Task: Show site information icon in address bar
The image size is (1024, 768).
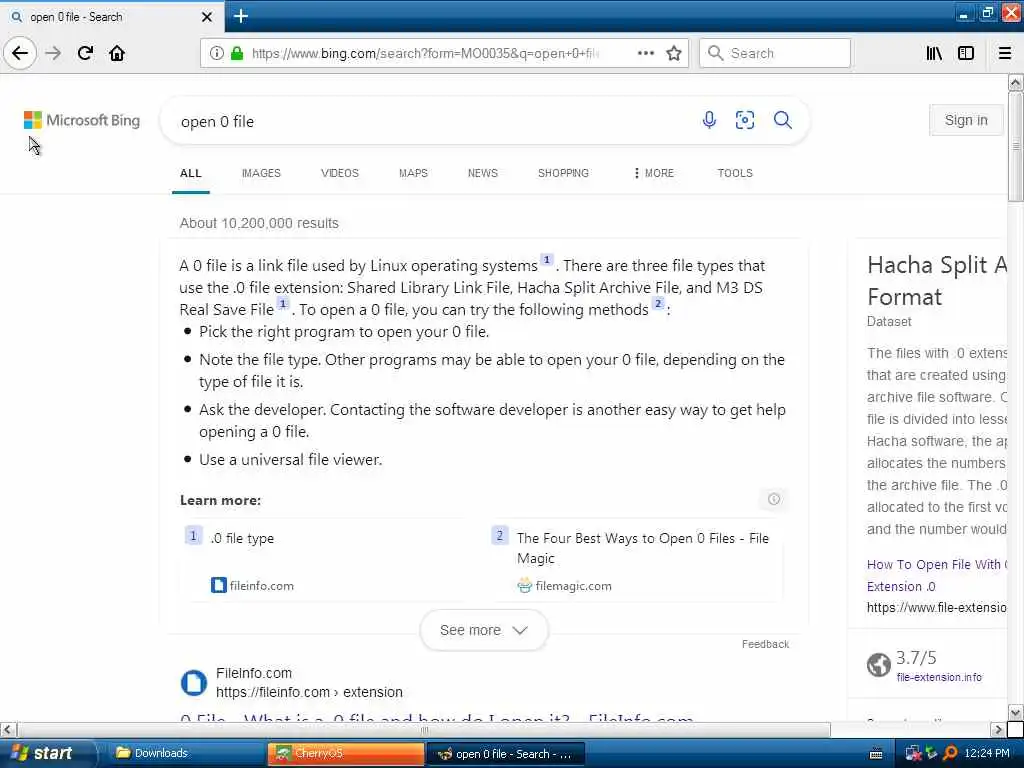Action: (x=216, y=53)
